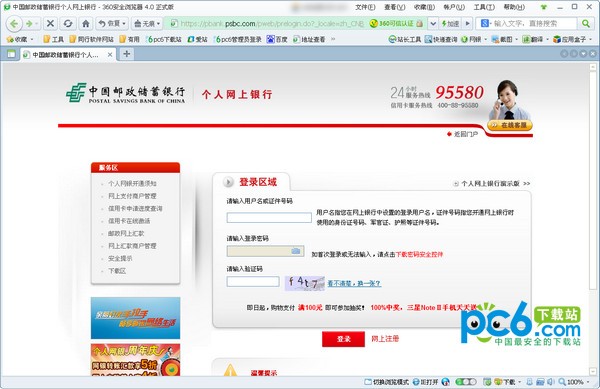Viewport: 600px width, 389px height.
Task: Open the 地址查看 bookmark
Action: tap(309, 39)
